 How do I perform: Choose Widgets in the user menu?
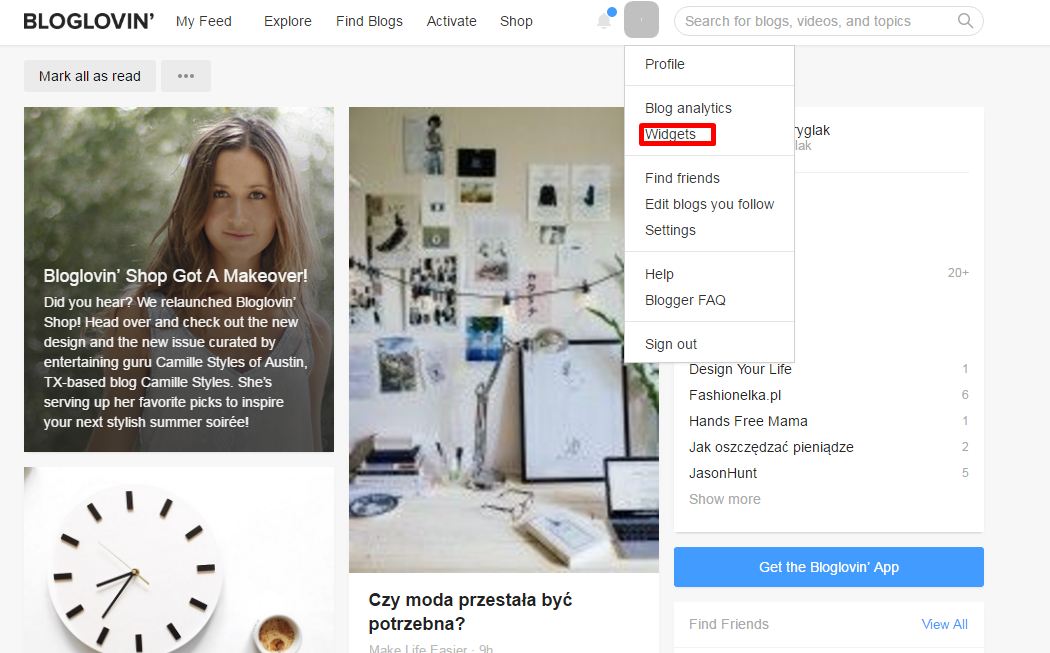(x=670, y=134)
